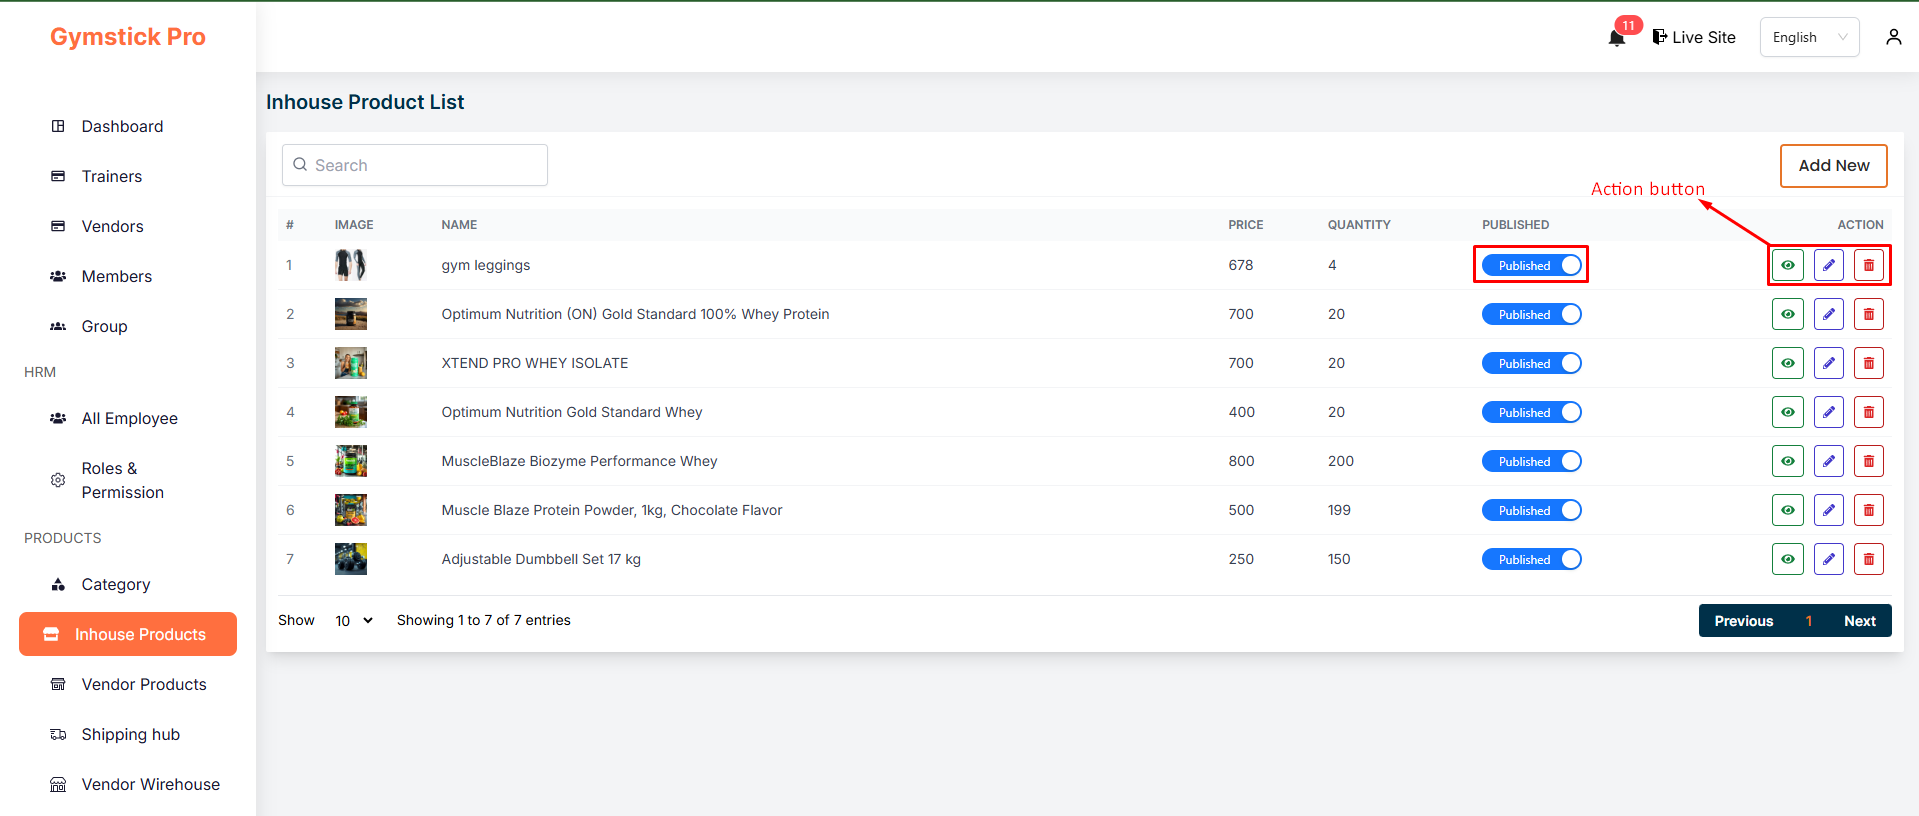Delete the Adjustable Dumbbell Set product

(1868, 559)
